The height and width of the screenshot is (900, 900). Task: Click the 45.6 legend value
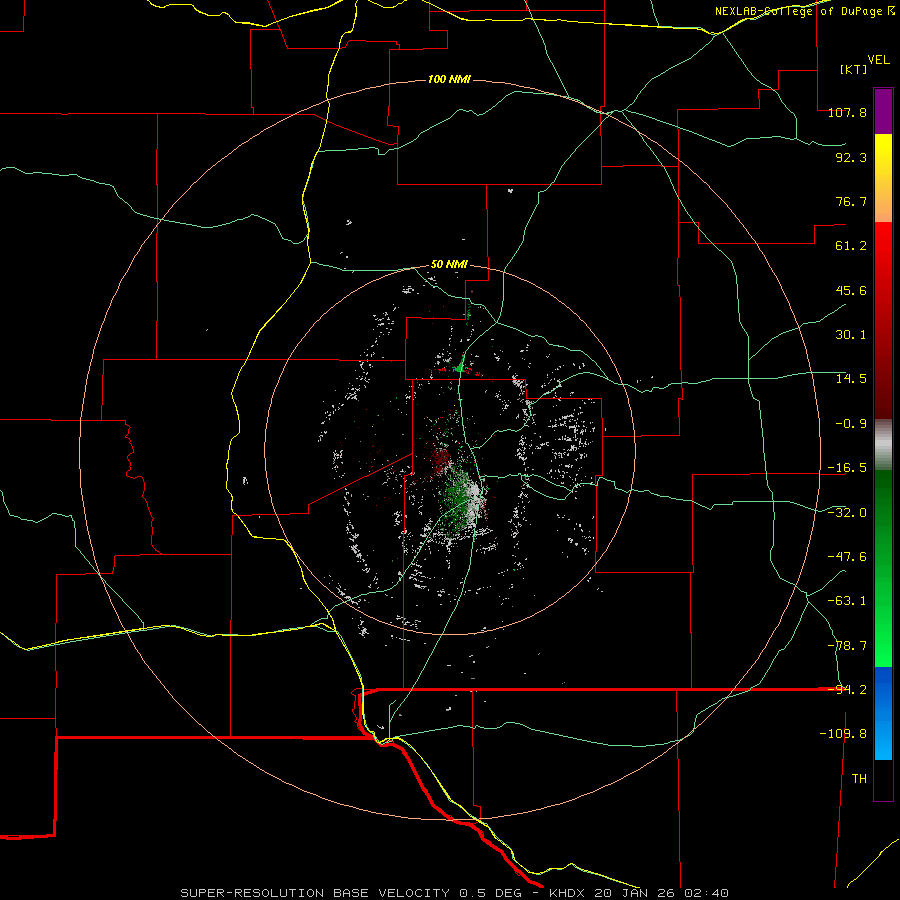(x=851, y=290)
